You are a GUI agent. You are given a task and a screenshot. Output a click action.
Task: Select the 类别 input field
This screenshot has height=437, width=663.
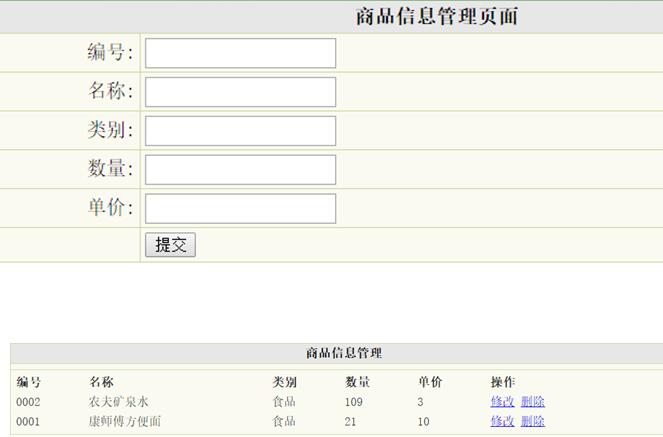pos(240,131)
